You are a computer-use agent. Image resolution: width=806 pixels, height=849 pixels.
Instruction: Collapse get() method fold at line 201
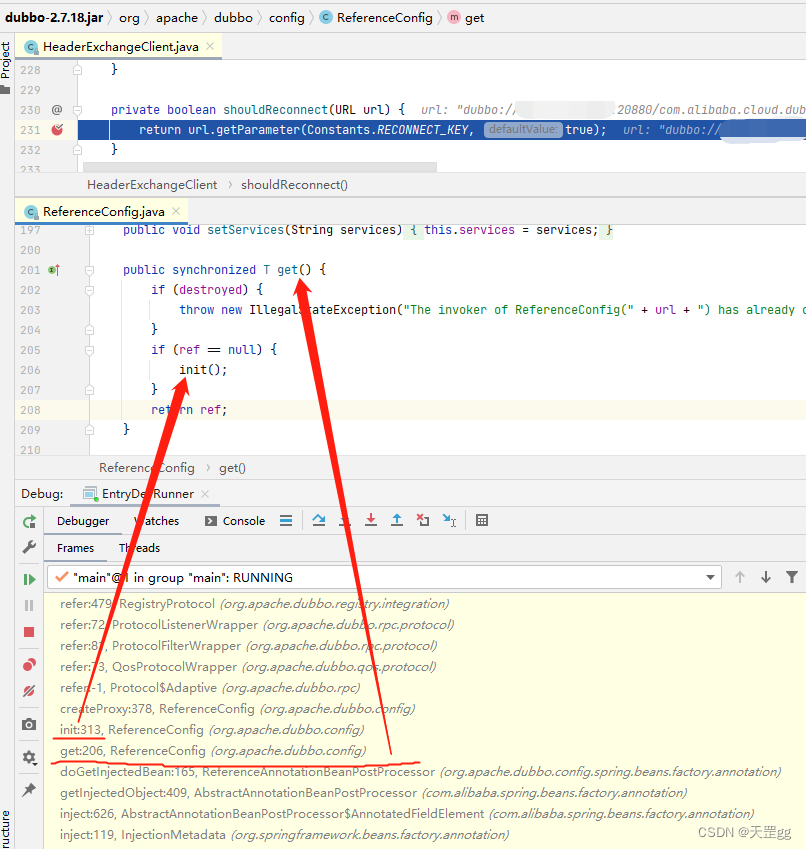(x=89, y=270)
